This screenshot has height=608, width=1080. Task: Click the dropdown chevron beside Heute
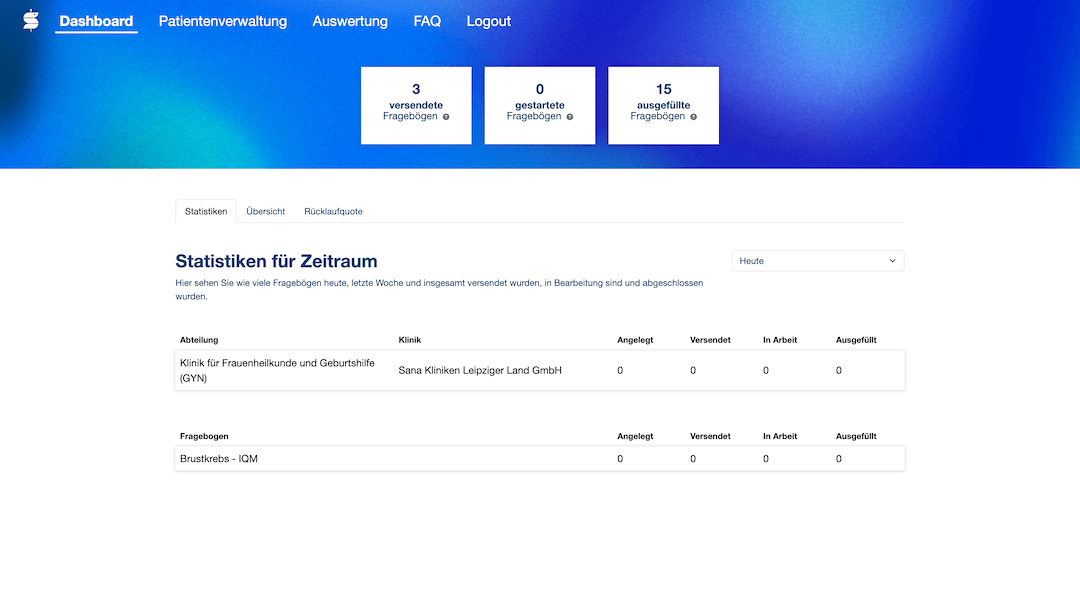[892, 260]
